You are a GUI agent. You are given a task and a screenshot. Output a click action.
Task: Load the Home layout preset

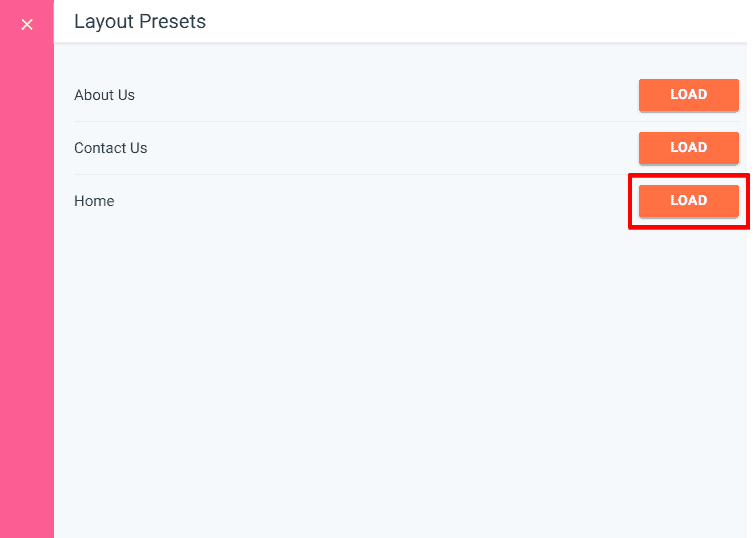688,201
